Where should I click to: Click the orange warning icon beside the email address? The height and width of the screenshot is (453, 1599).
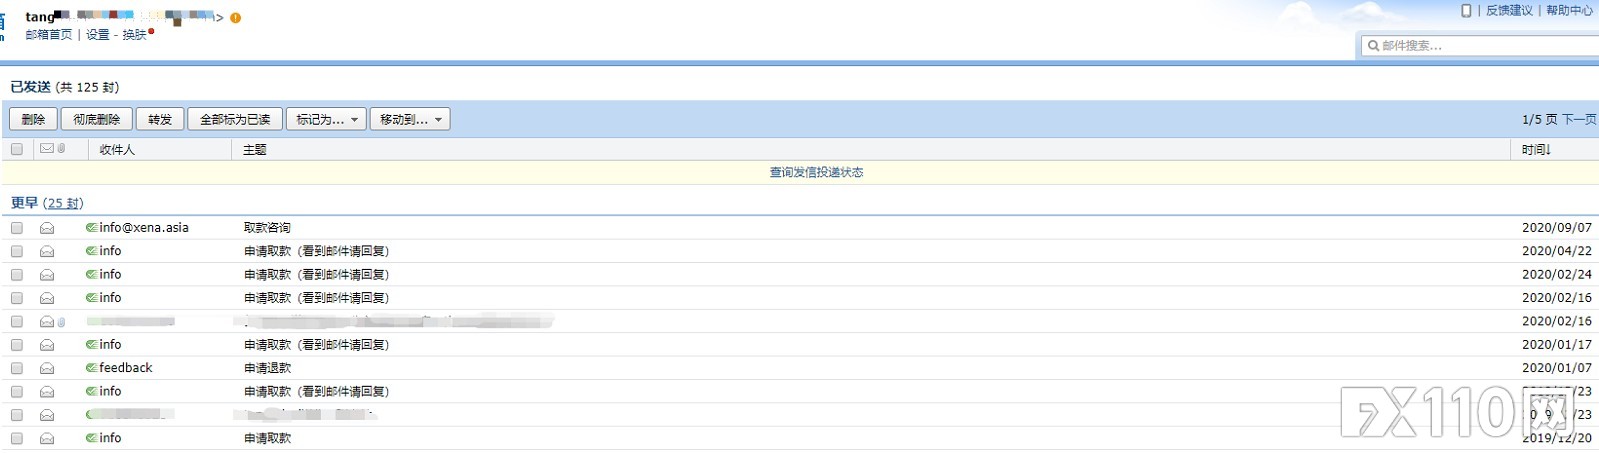[236, 18]
